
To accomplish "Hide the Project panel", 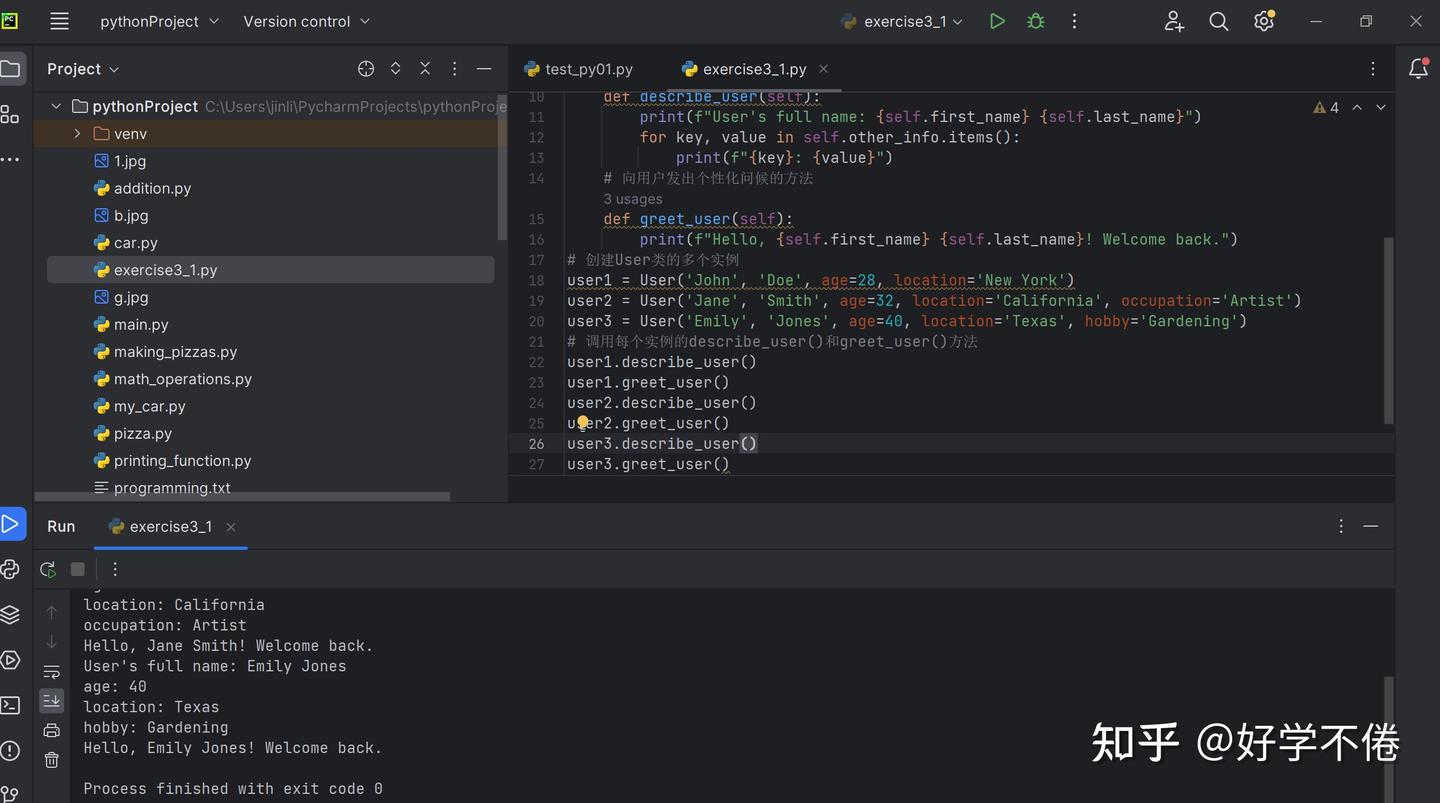I will (x=484, y=68).
